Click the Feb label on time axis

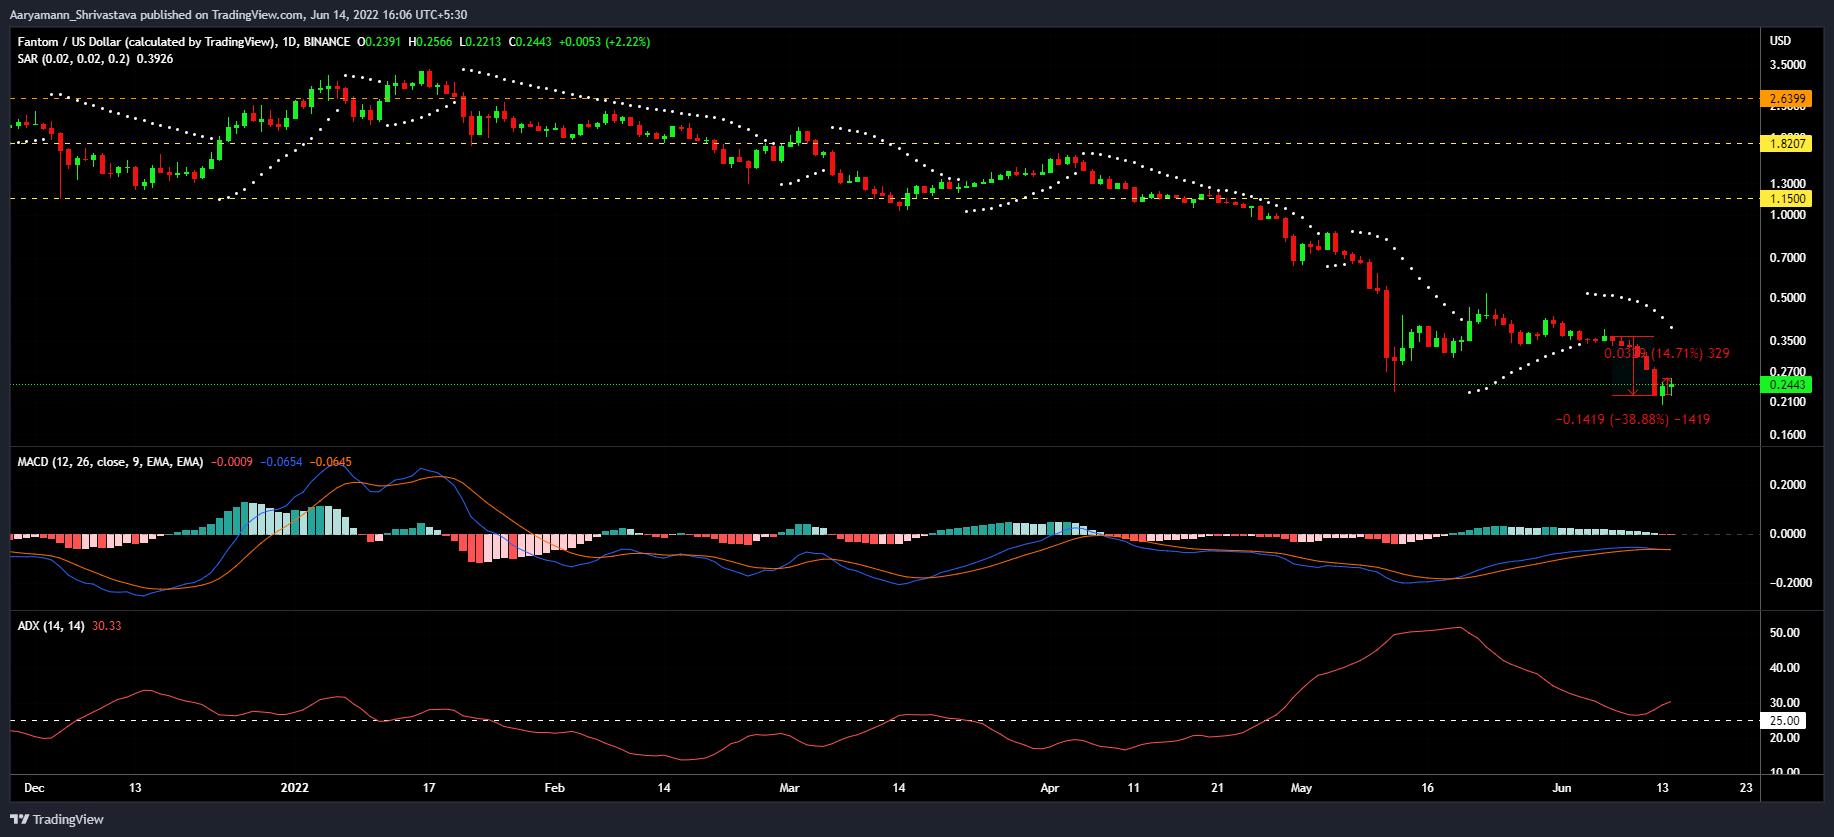(x=555, y=788)
